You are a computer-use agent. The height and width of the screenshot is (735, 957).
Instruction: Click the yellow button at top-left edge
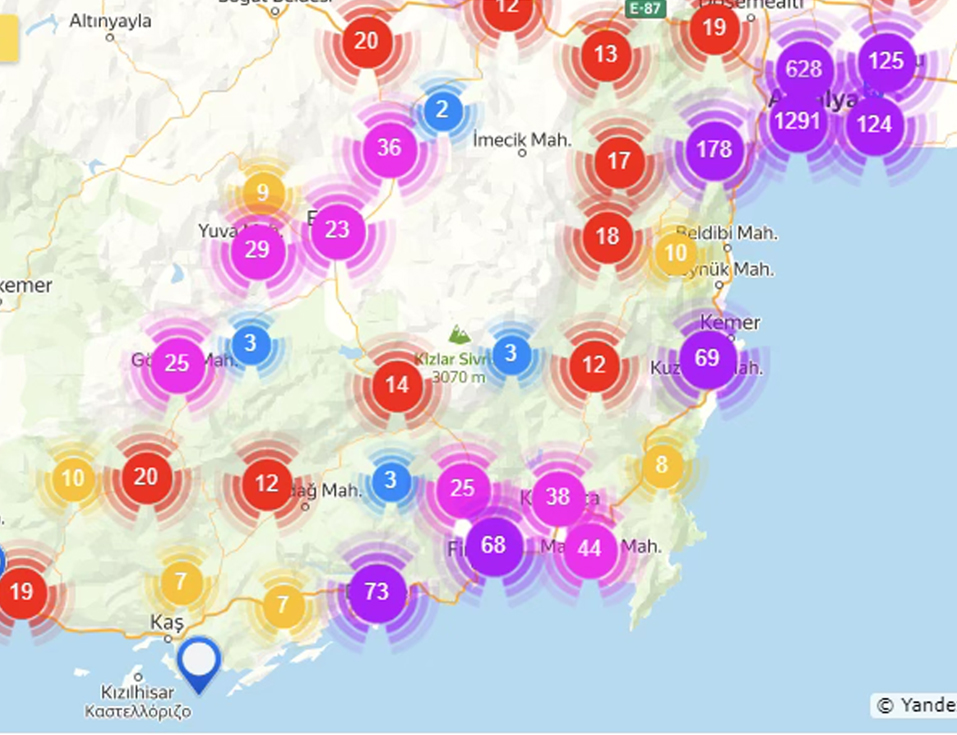pos(9,38)
